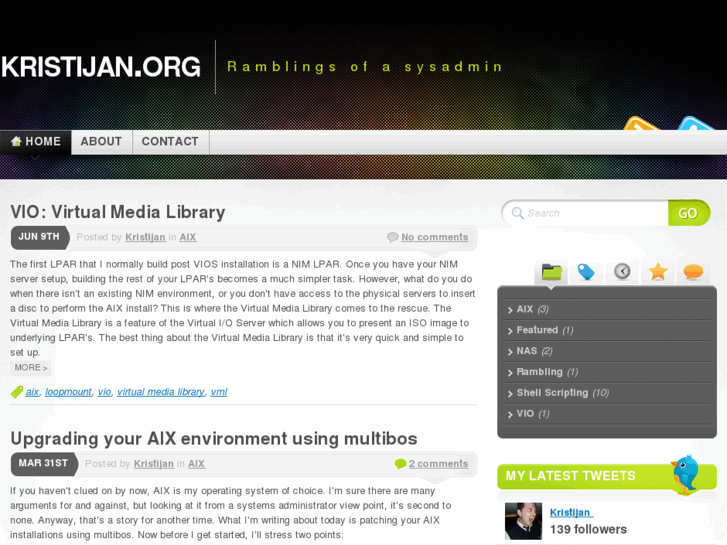727x545 pixels.
Task: Open the About page
Action: point(102,141)
